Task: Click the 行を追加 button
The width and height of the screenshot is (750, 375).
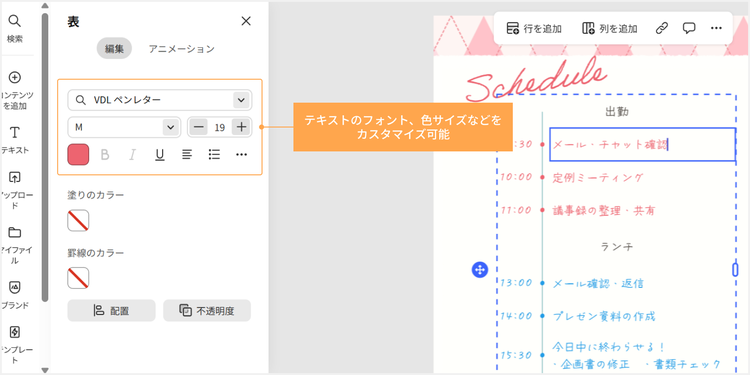Action: pos(534,29)
